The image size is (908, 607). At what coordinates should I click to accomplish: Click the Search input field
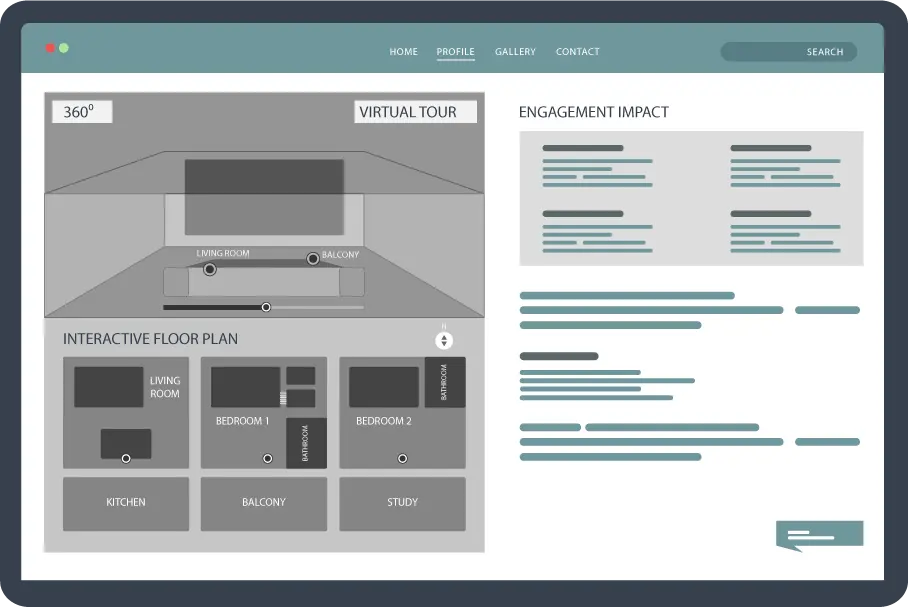(x=788, y=52)
